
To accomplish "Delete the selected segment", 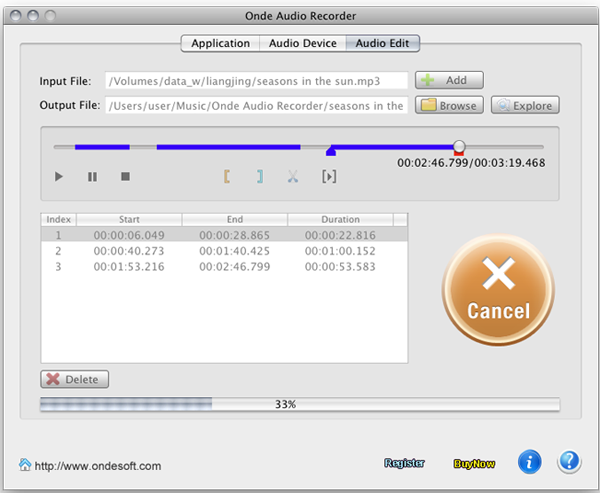I will [75, 379].
